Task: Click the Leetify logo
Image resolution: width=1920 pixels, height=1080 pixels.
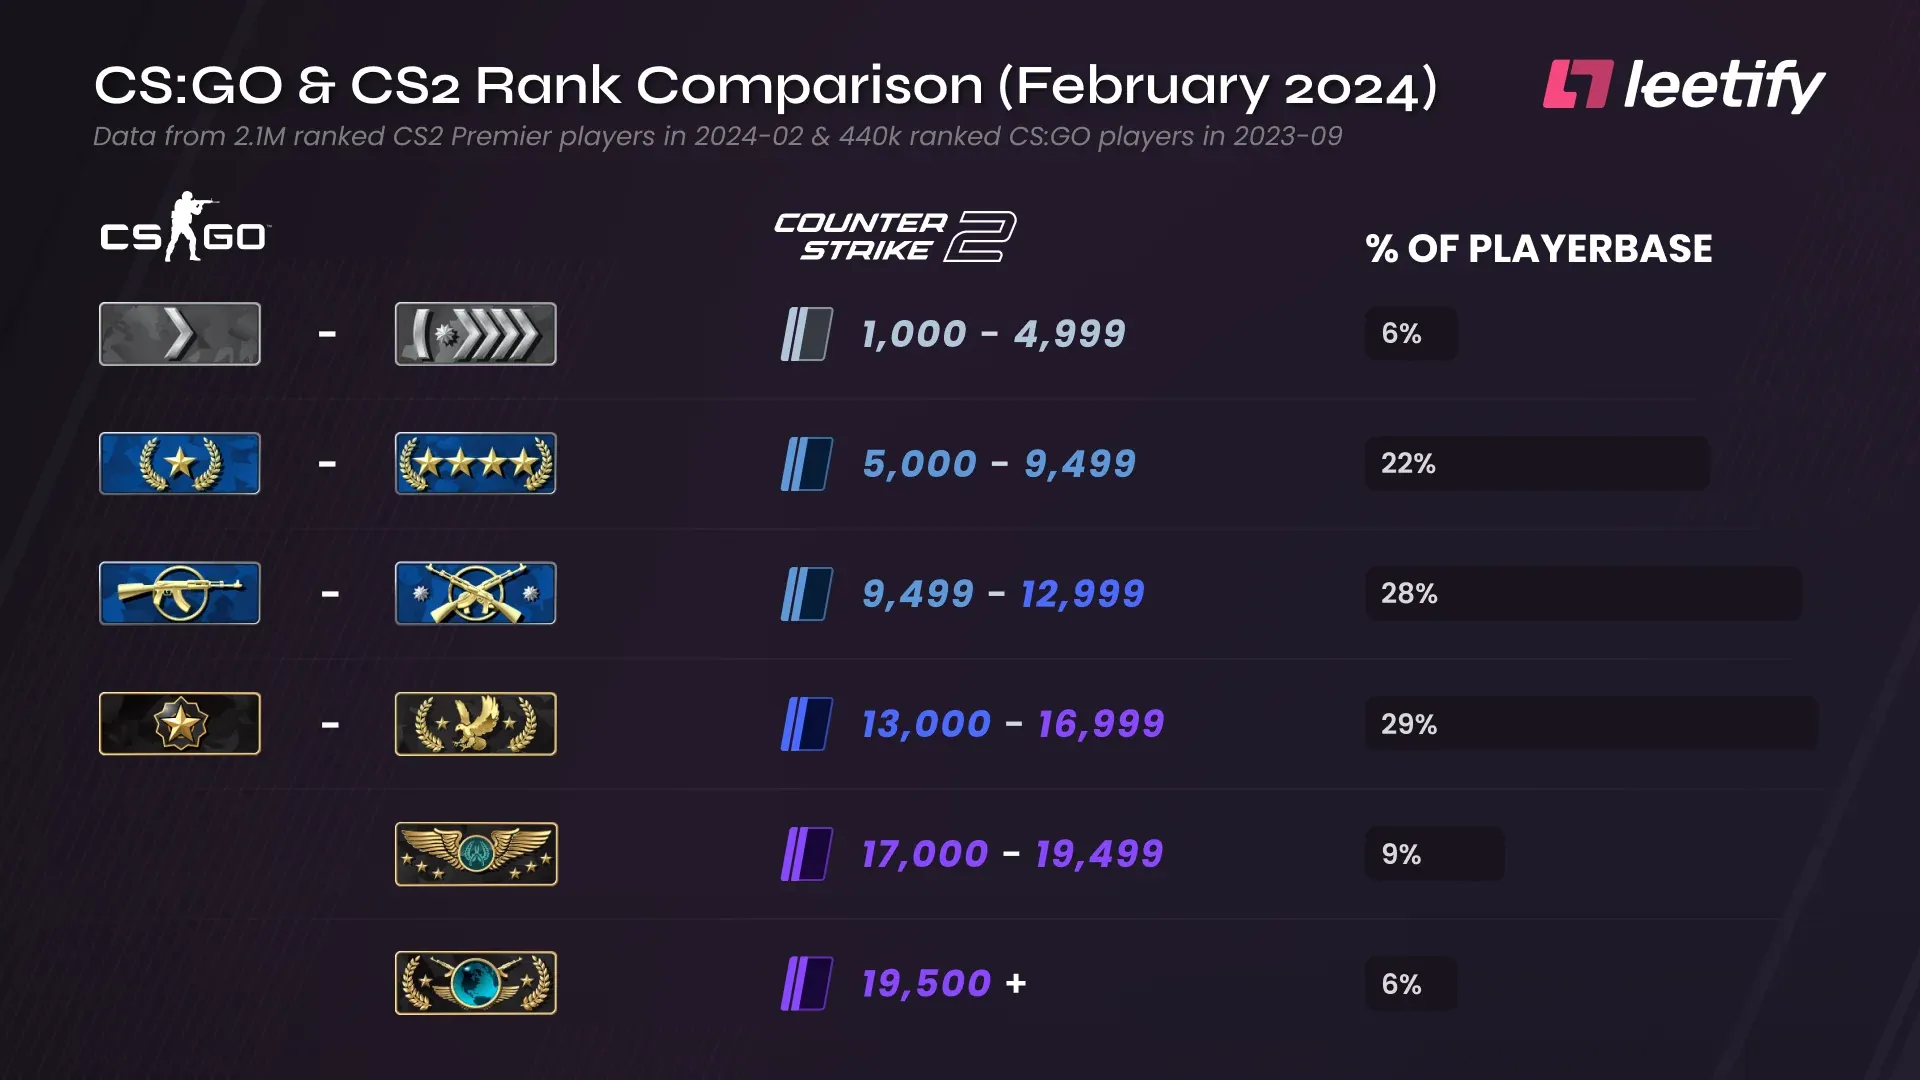Action: click(1684, 86)
